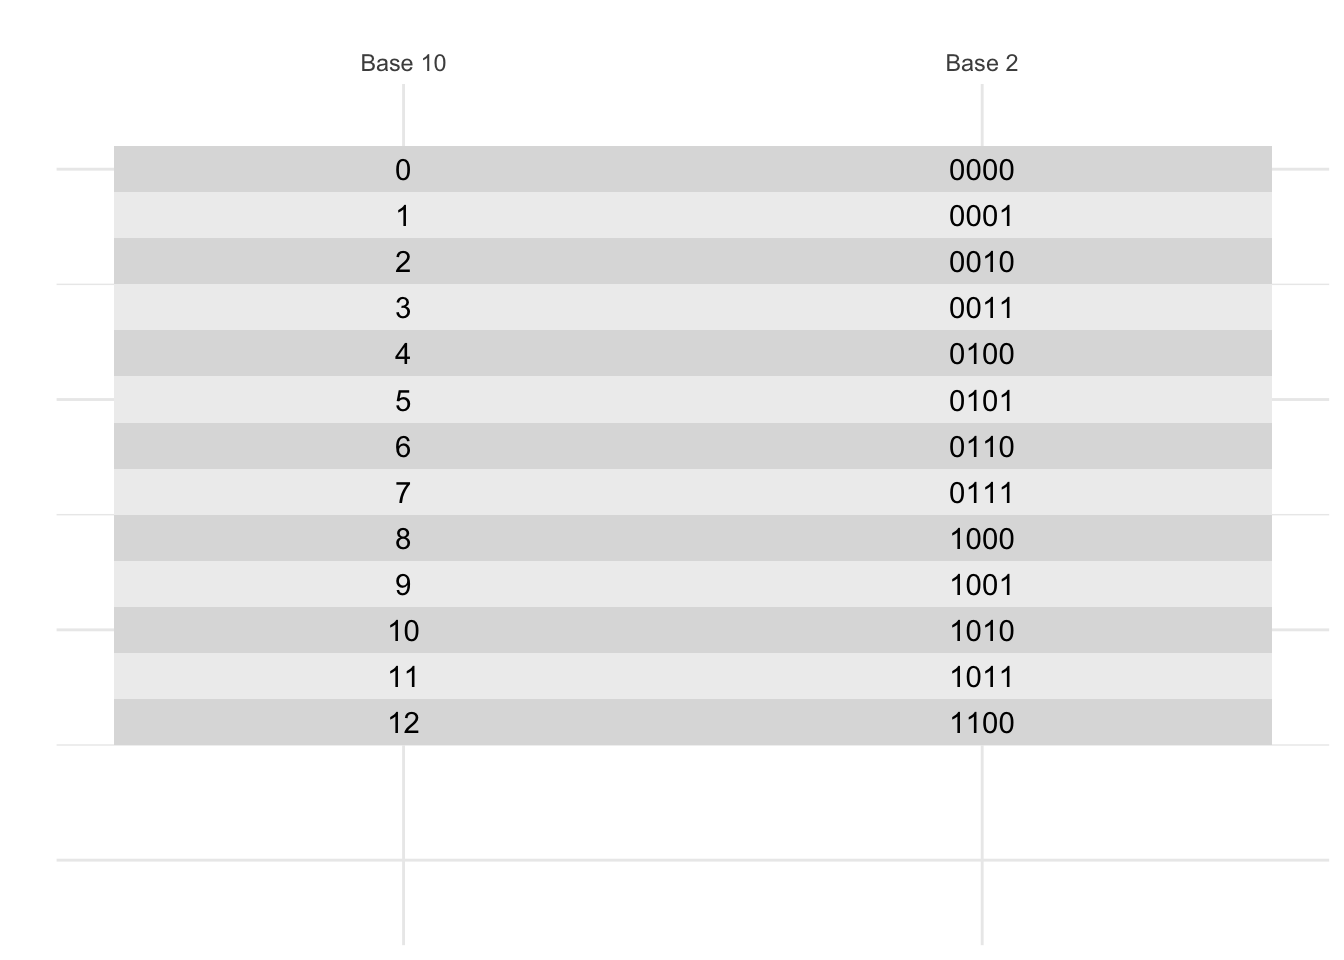Image resolution: width=1344 pixels, height=960 pixels.
Task: Select the binary value 1000 cell
Action: [981, 539]
